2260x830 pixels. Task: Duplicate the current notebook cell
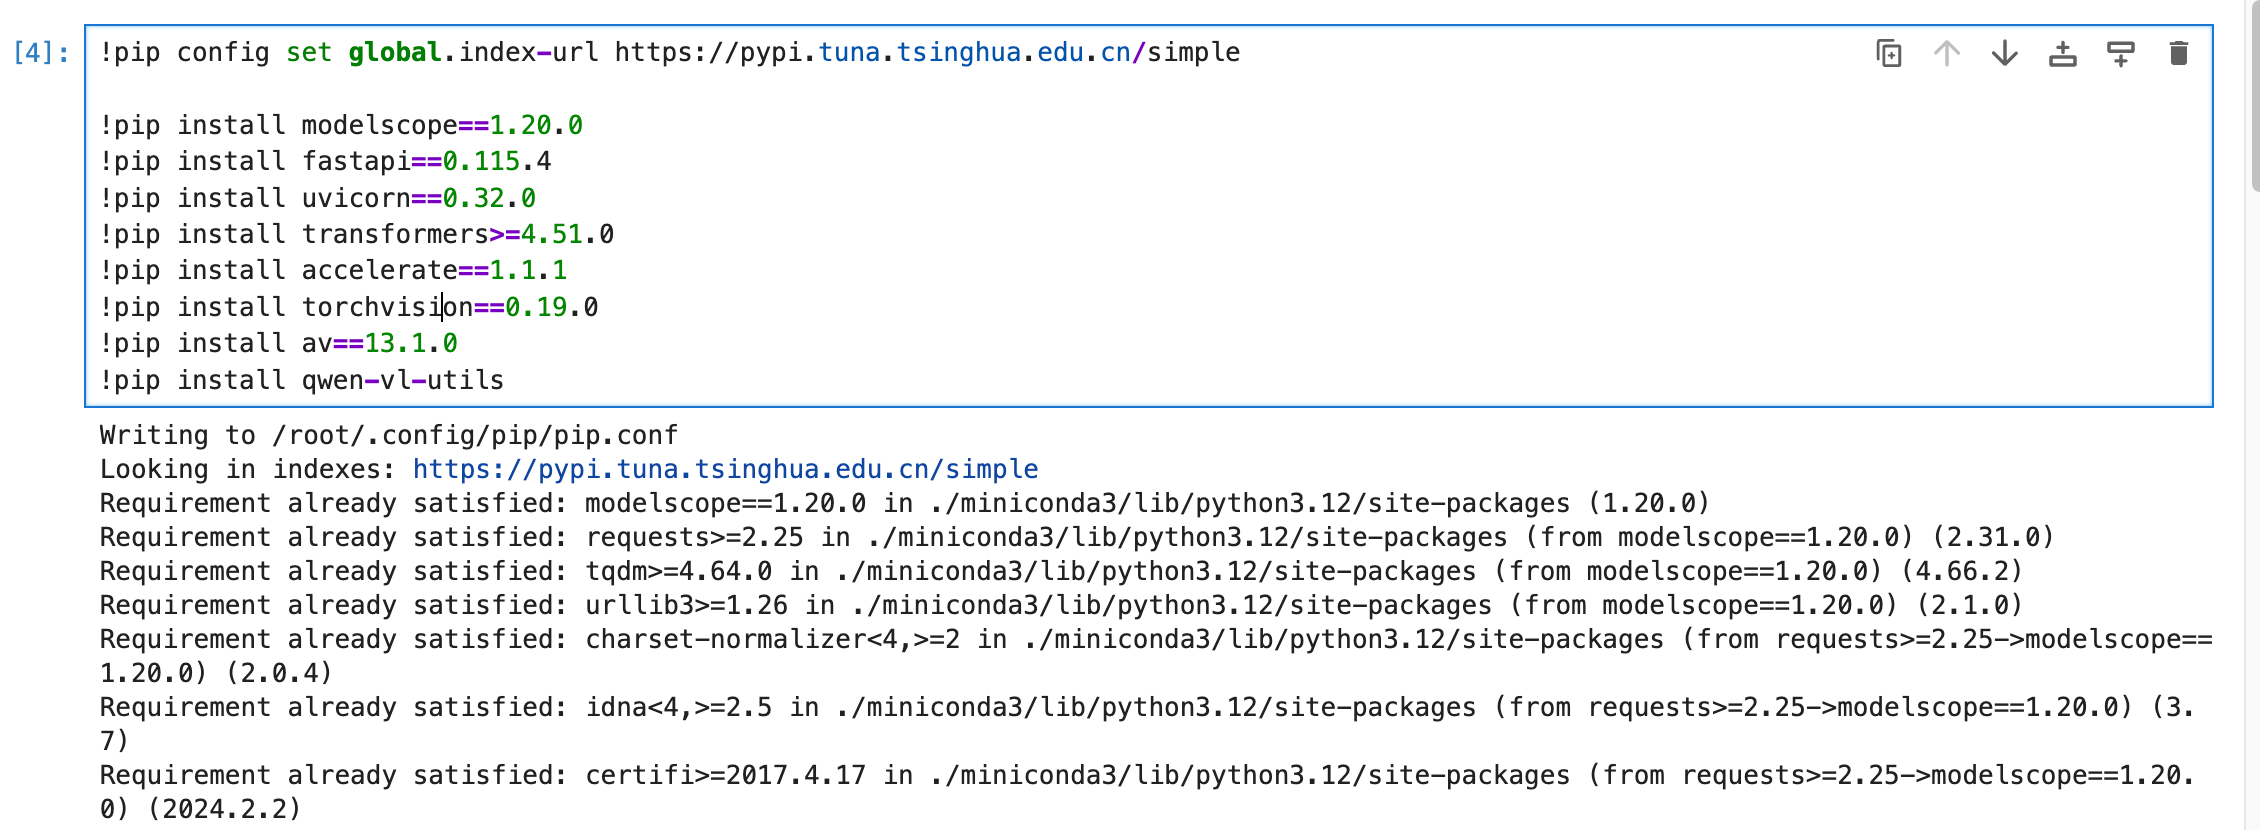pyautogui.click(x=1888, y=53)
